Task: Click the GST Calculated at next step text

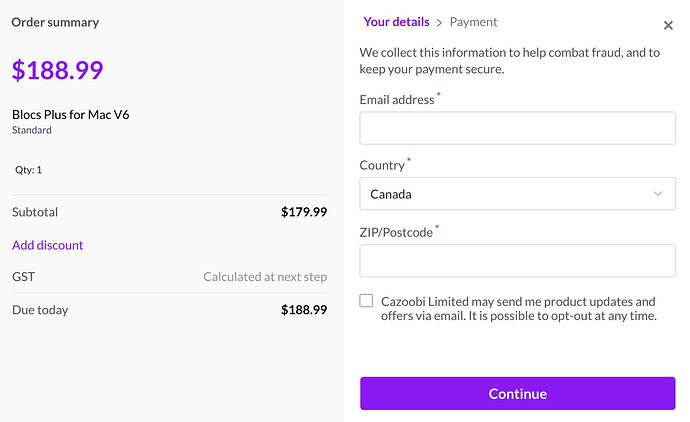Action: [x=265, y=277]
